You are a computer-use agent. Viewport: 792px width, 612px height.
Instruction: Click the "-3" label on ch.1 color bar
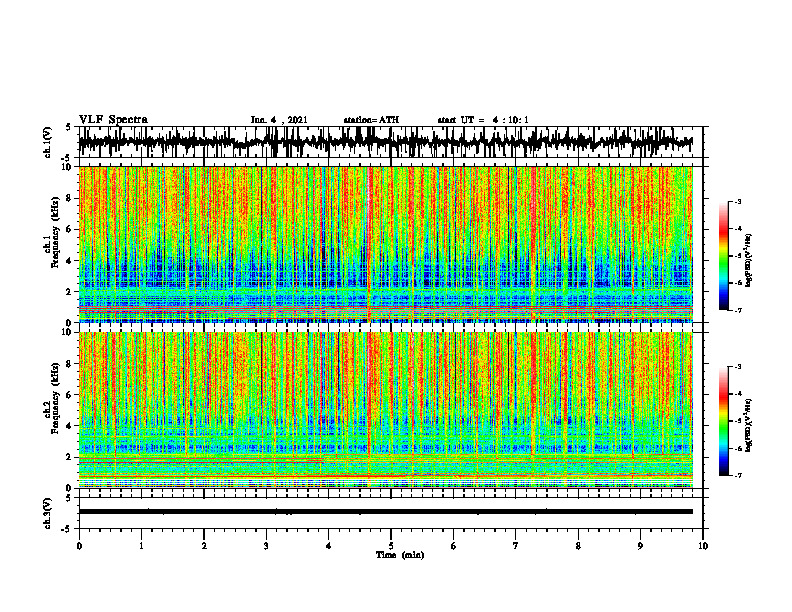click(x=737, y=202)
